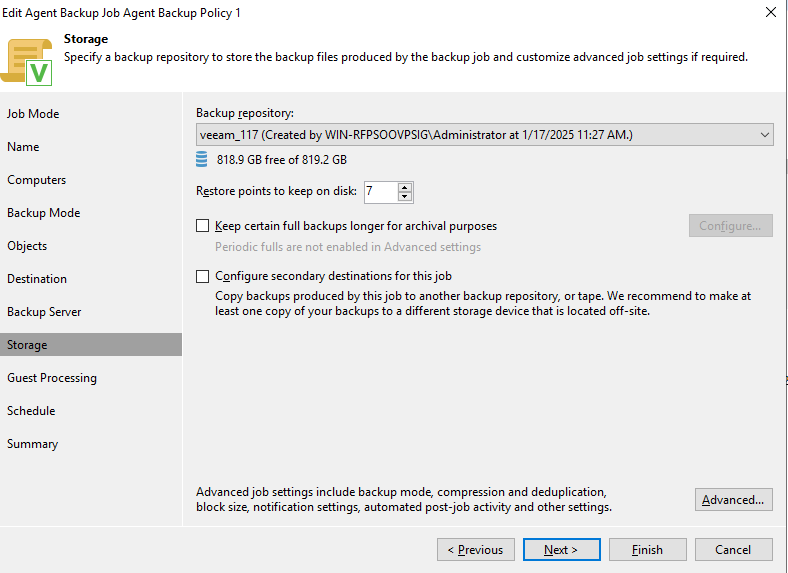Go back with Previous button
This screenshot has width=788, height=573.
(476, 549)
